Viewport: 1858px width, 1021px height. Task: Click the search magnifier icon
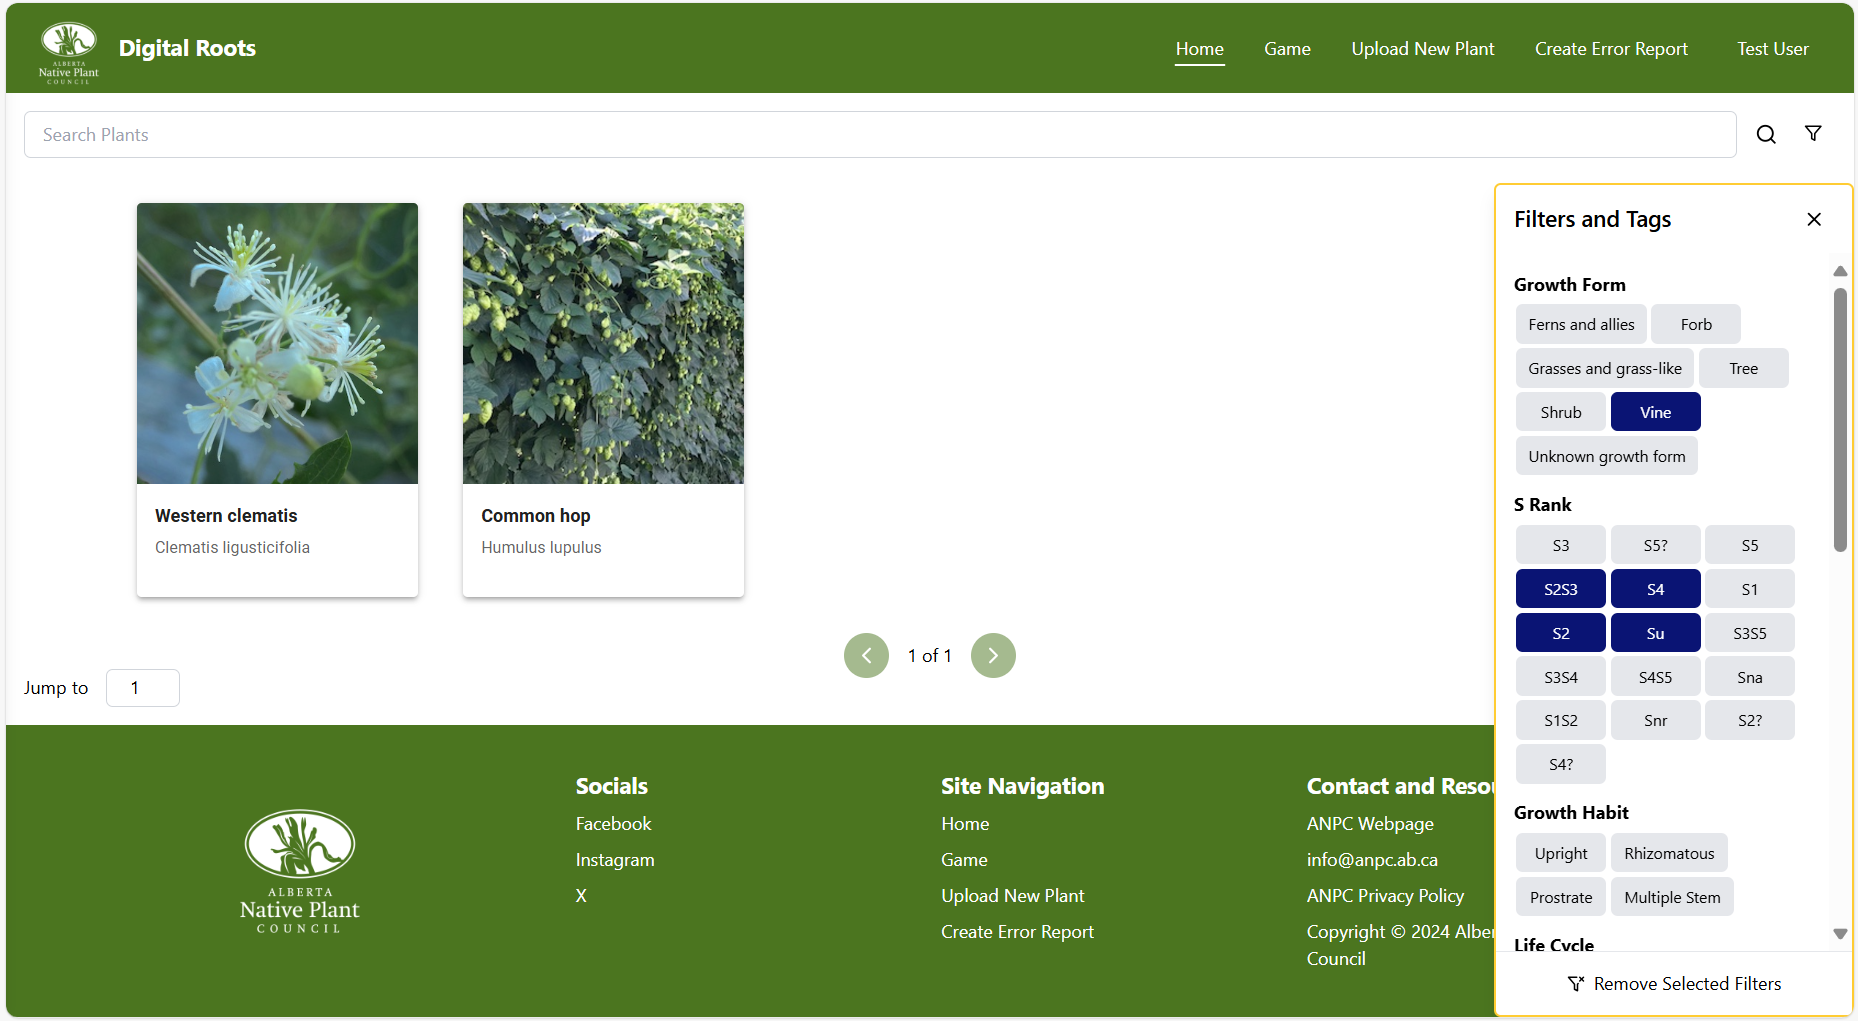(x=1766, y=134)
